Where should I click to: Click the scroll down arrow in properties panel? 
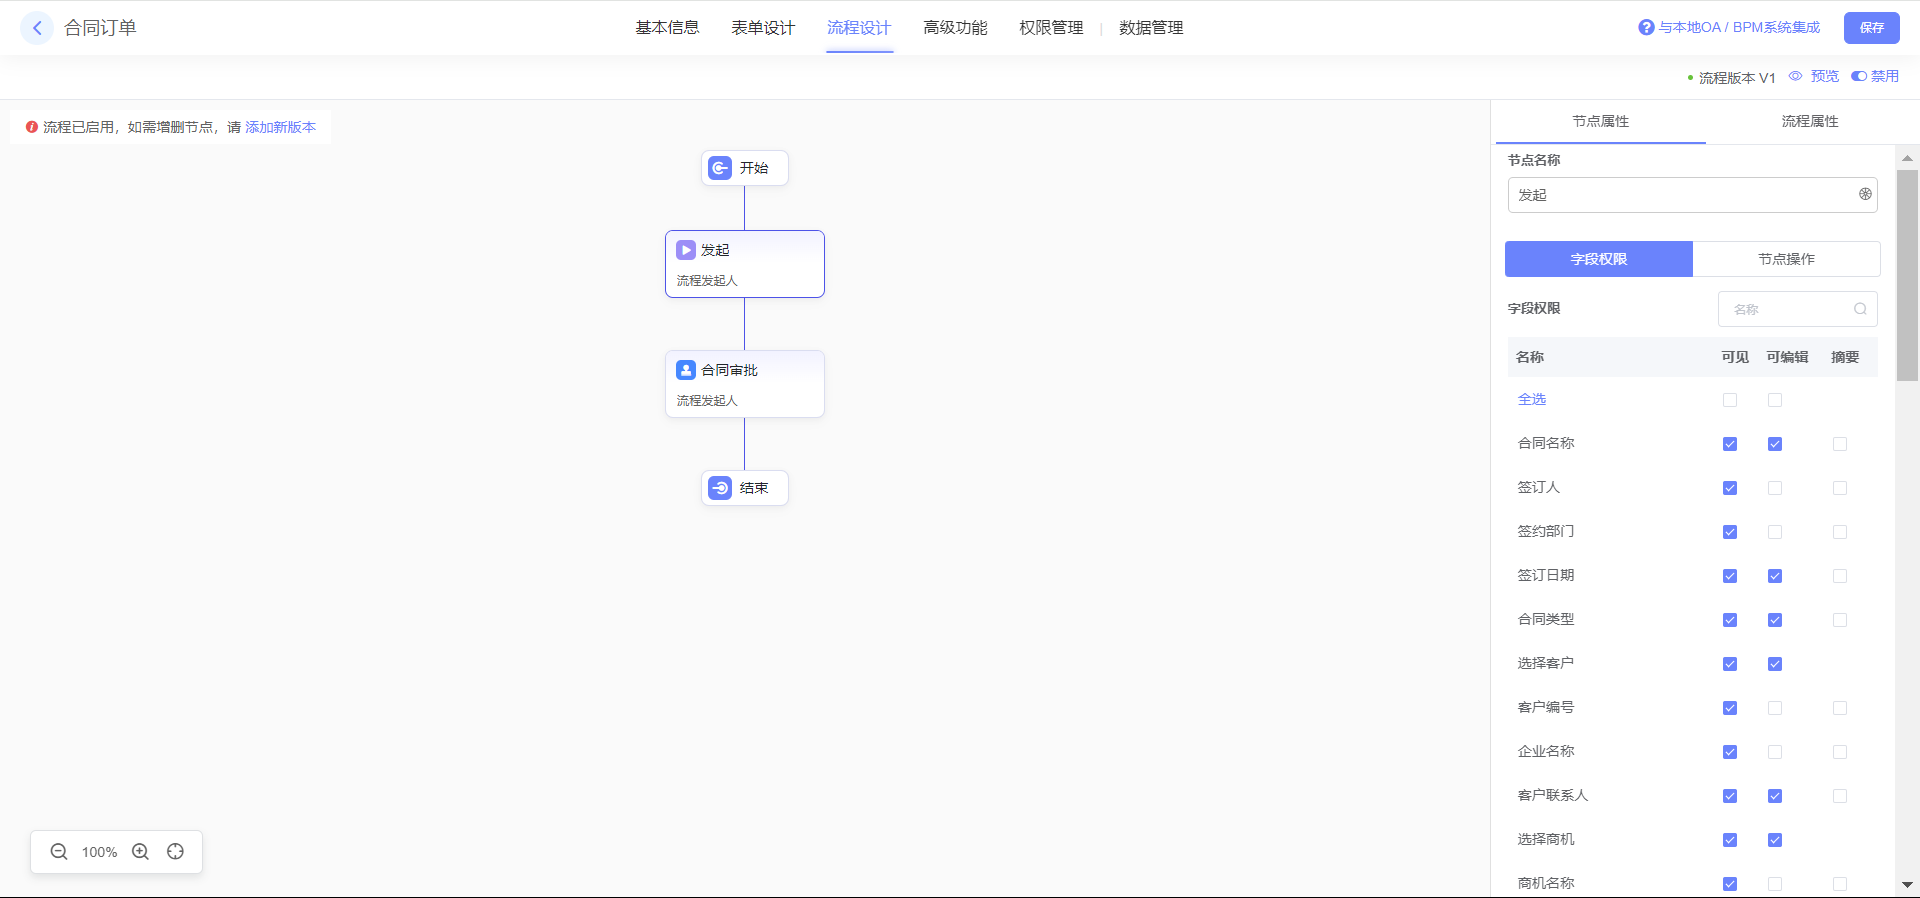click(1907, 885)
